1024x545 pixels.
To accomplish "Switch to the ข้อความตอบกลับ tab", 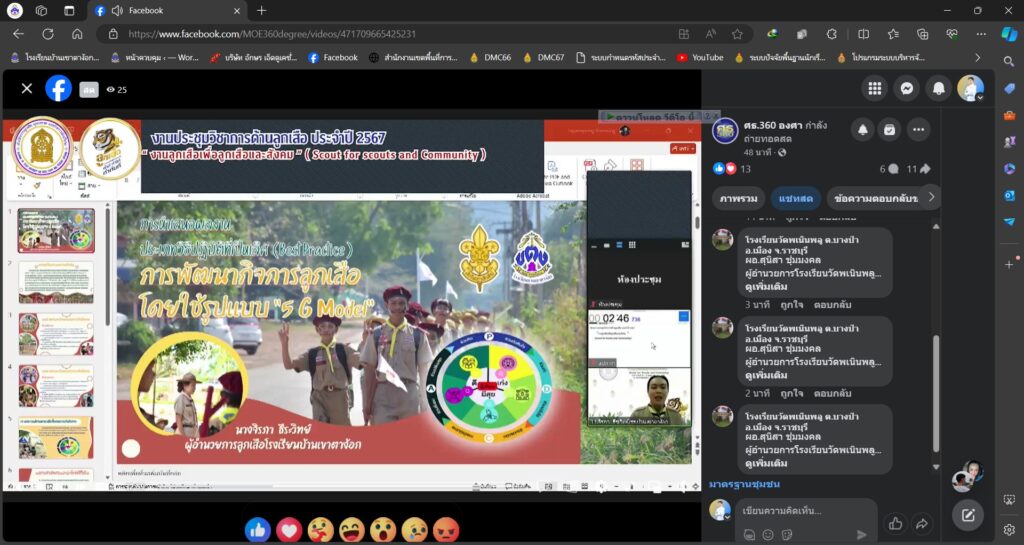I will pos(876,198).
